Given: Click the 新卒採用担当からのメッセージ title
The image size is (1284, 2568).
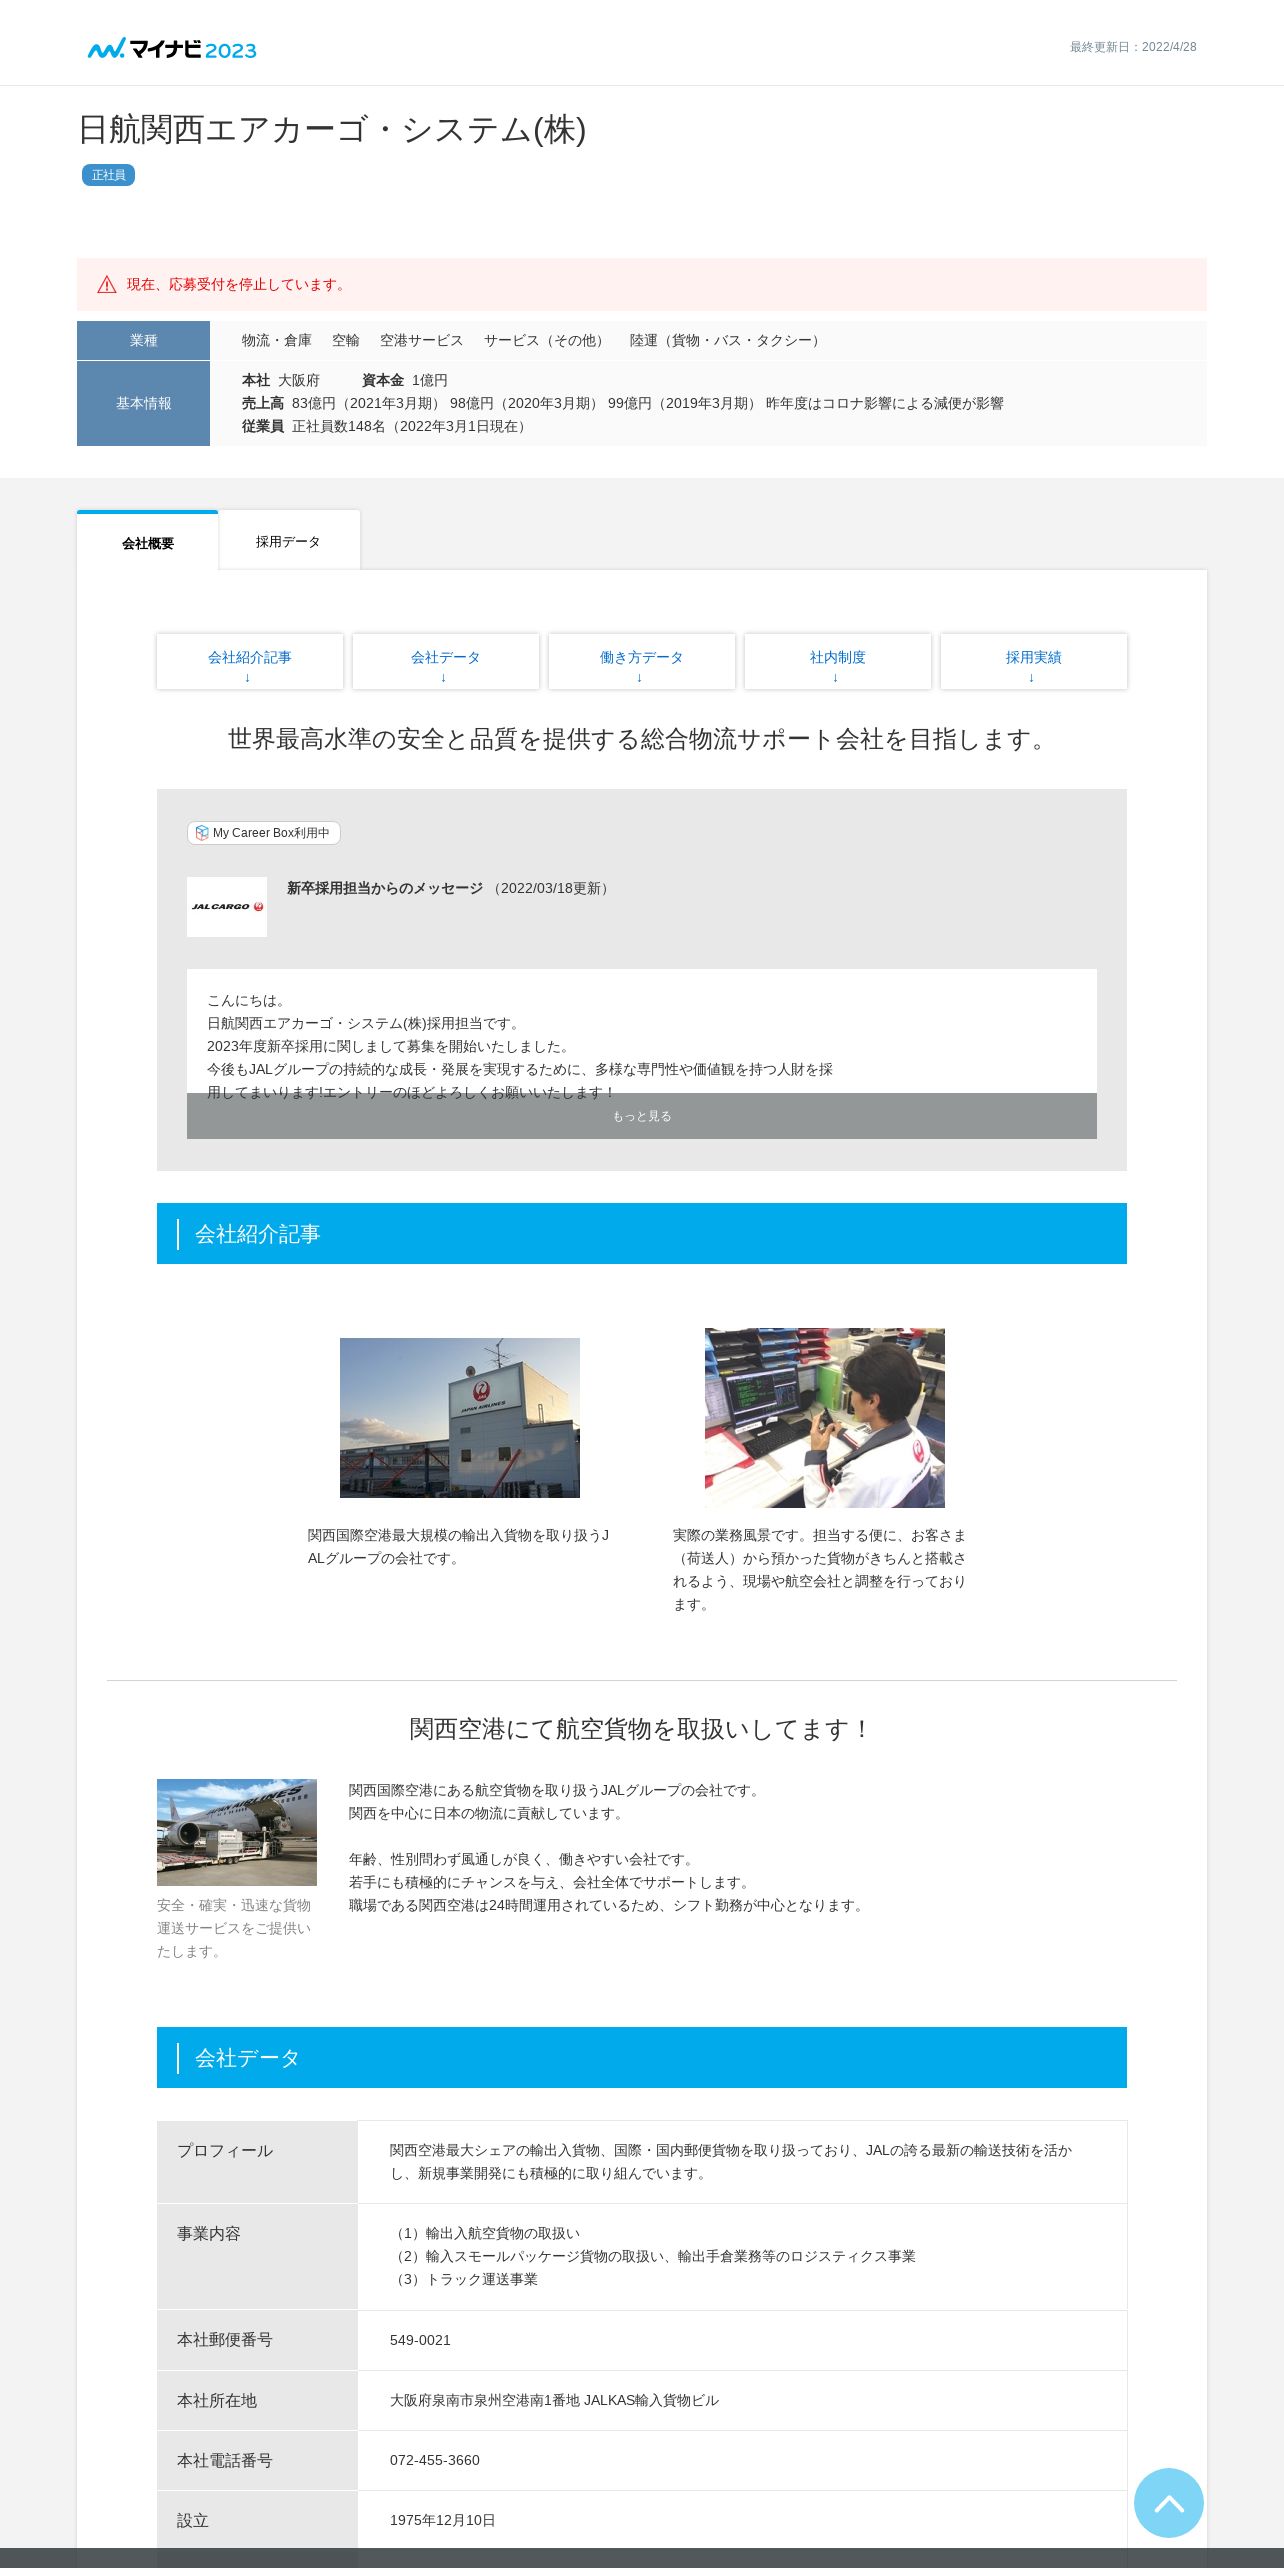Looking at the screenshot, I should tap(385, 888).
